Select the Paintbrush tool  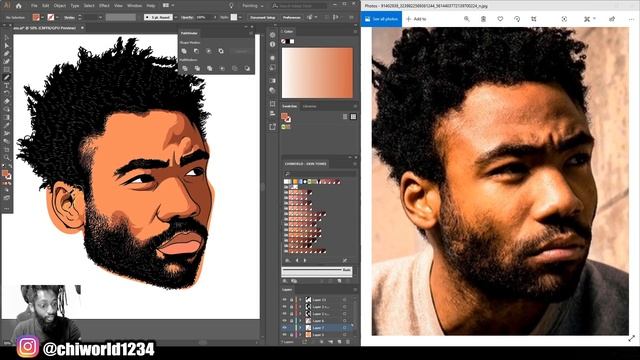tap(7, 78)
